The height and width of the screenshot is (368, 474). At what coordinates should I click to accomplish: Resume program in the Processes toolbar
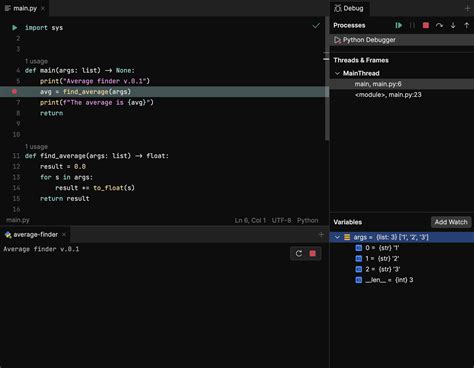click(399, 25)
